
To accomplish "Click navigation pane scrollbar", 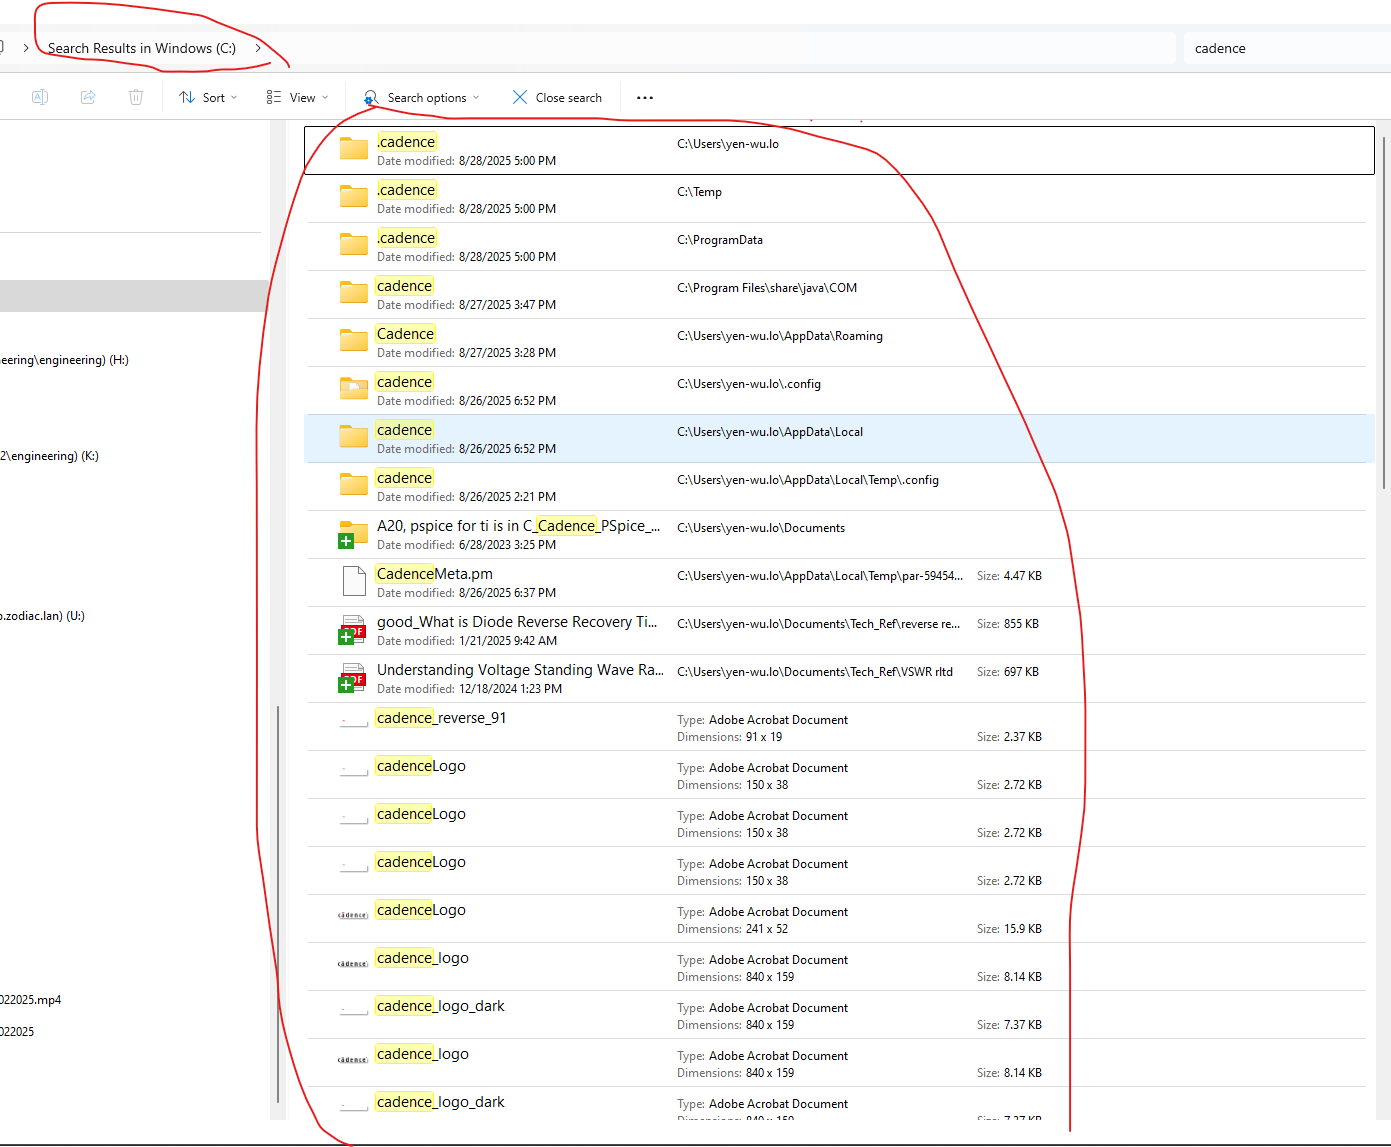I will tap(278, 904).
